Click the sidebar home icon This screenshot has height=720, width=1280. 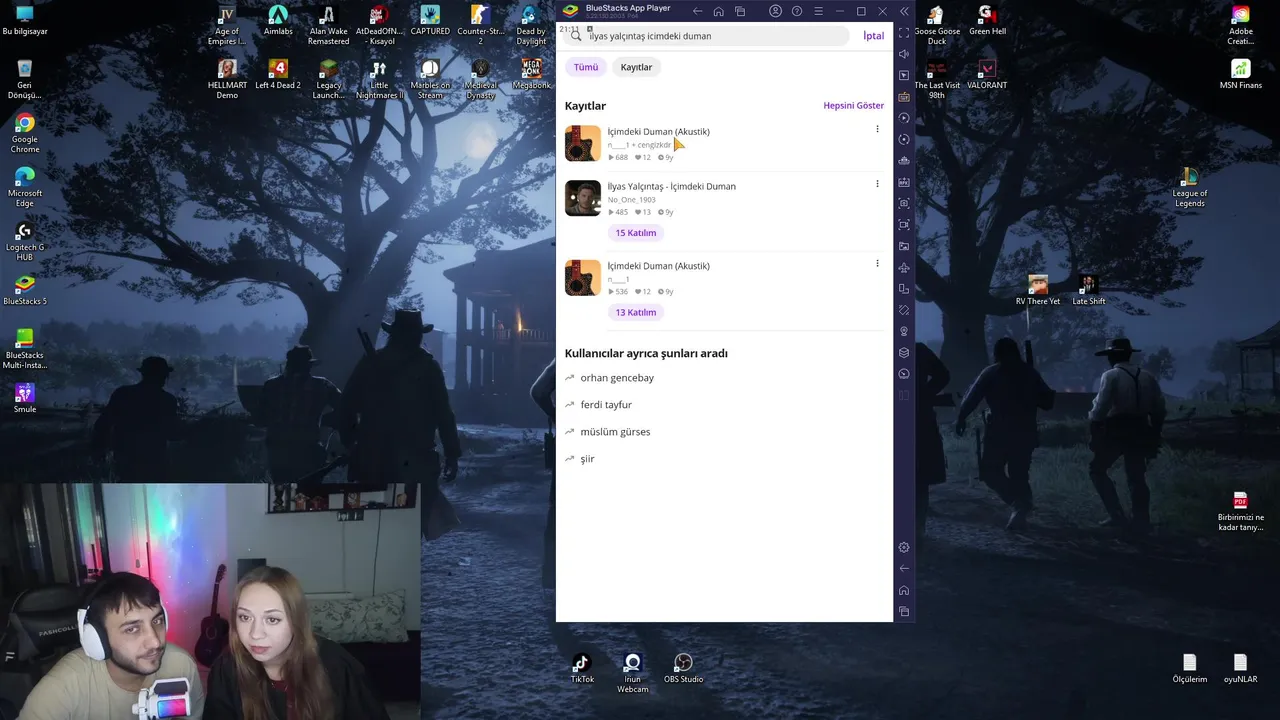click(x=904, y=590)
